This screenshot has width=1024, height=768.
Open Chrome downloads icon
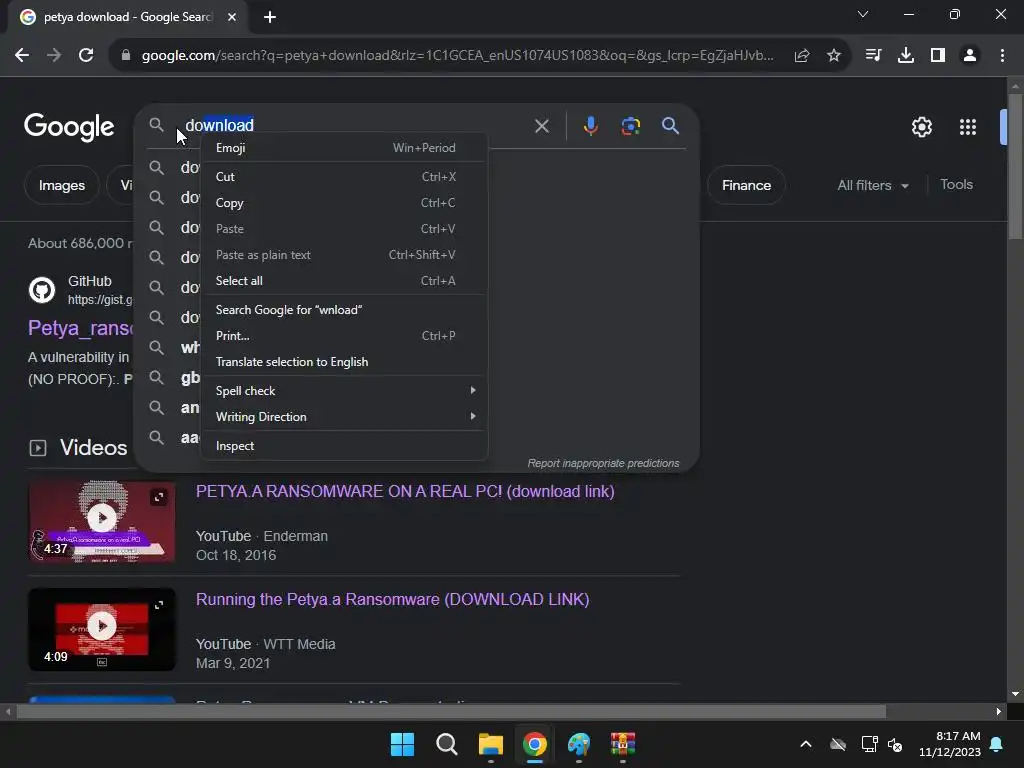pos(906,56)
